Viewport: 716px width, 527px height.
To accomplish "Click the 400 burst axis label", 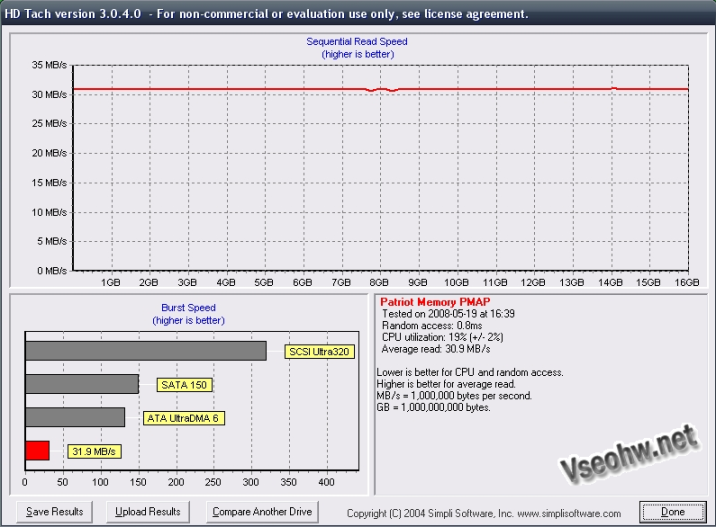I will coord(326,482).
